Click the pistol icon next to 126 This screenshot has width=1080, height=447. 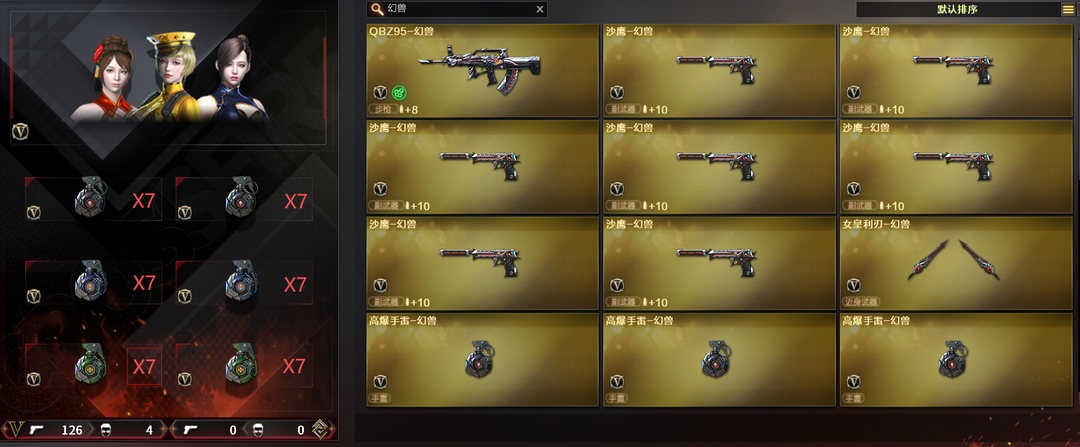pyautogui.click(x=37, y=430)
